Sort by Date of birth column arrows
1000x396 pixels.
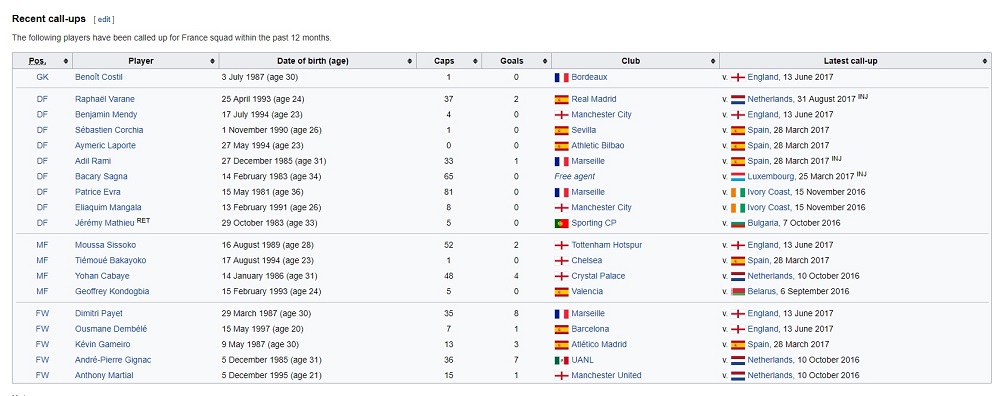(x=409, y=61)
